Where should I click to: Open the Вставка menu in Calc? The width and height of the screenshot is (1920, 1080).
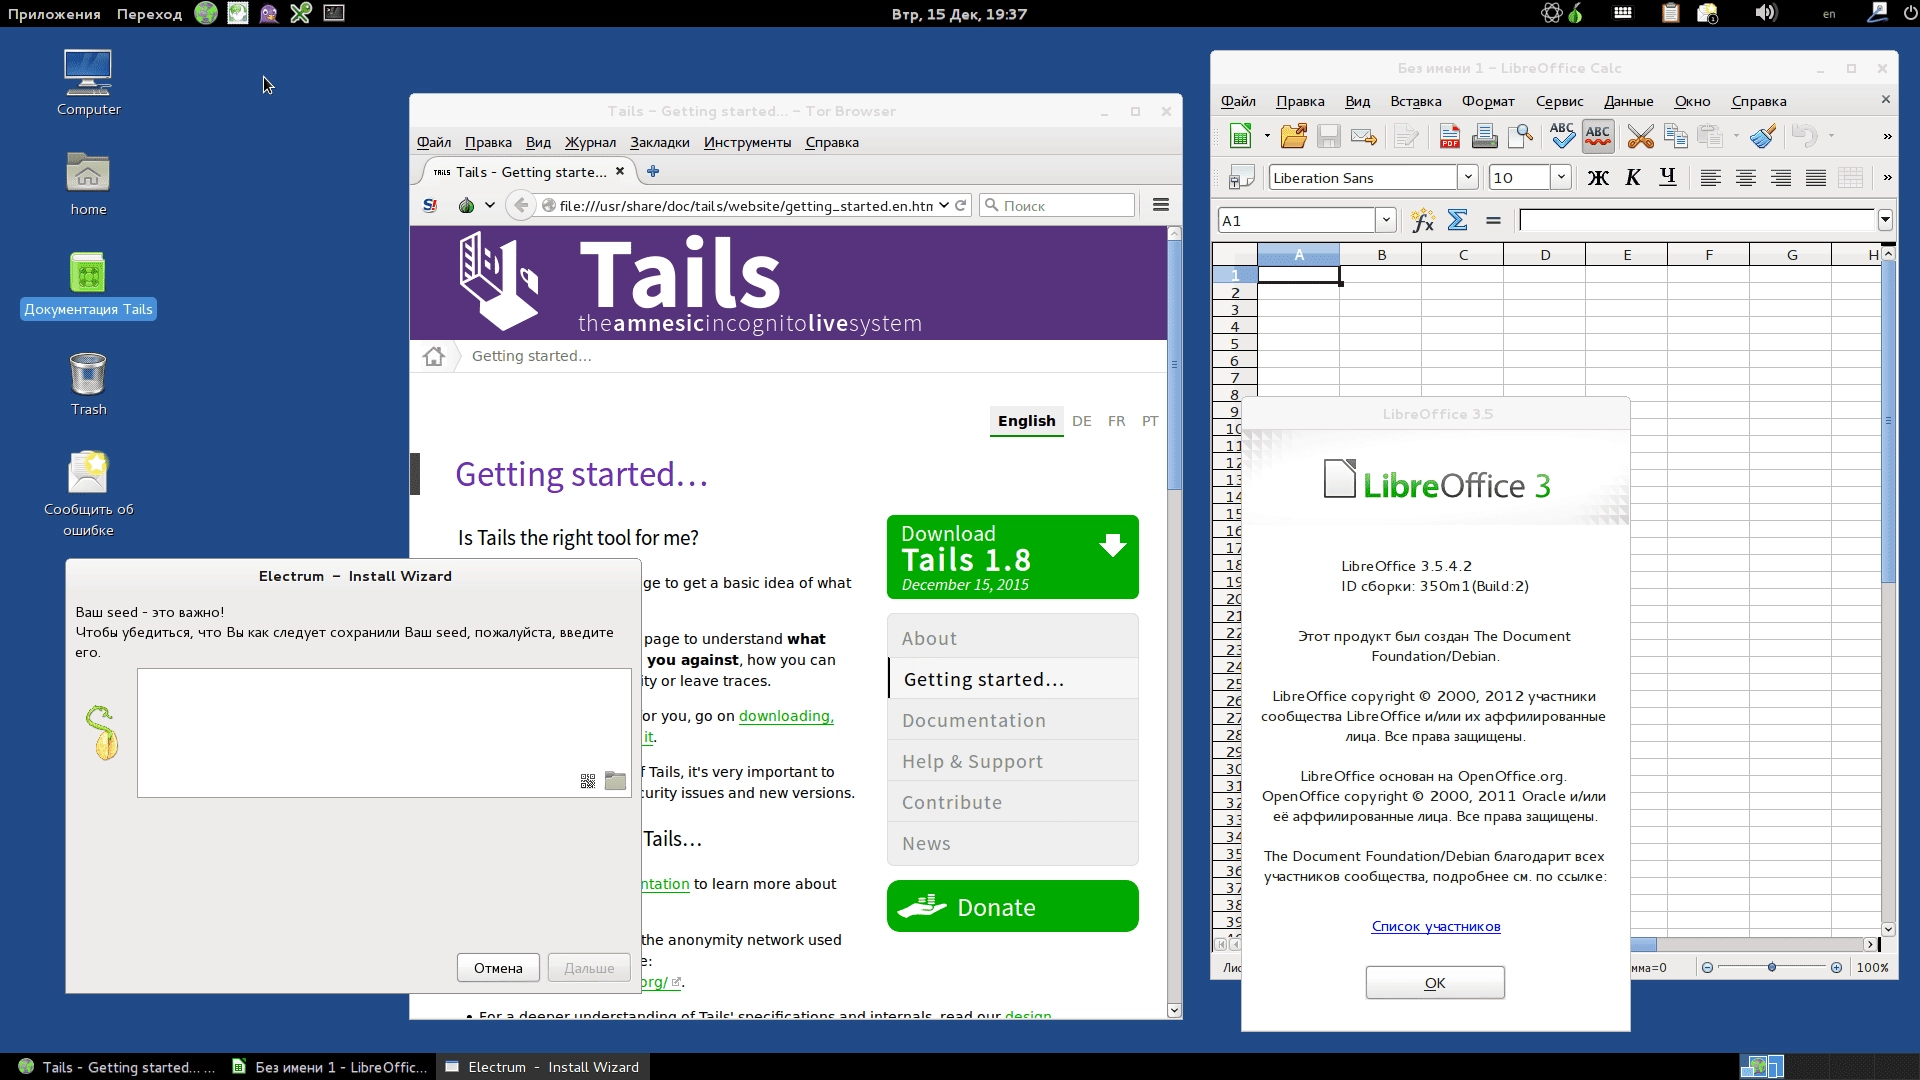[1415, 101]
